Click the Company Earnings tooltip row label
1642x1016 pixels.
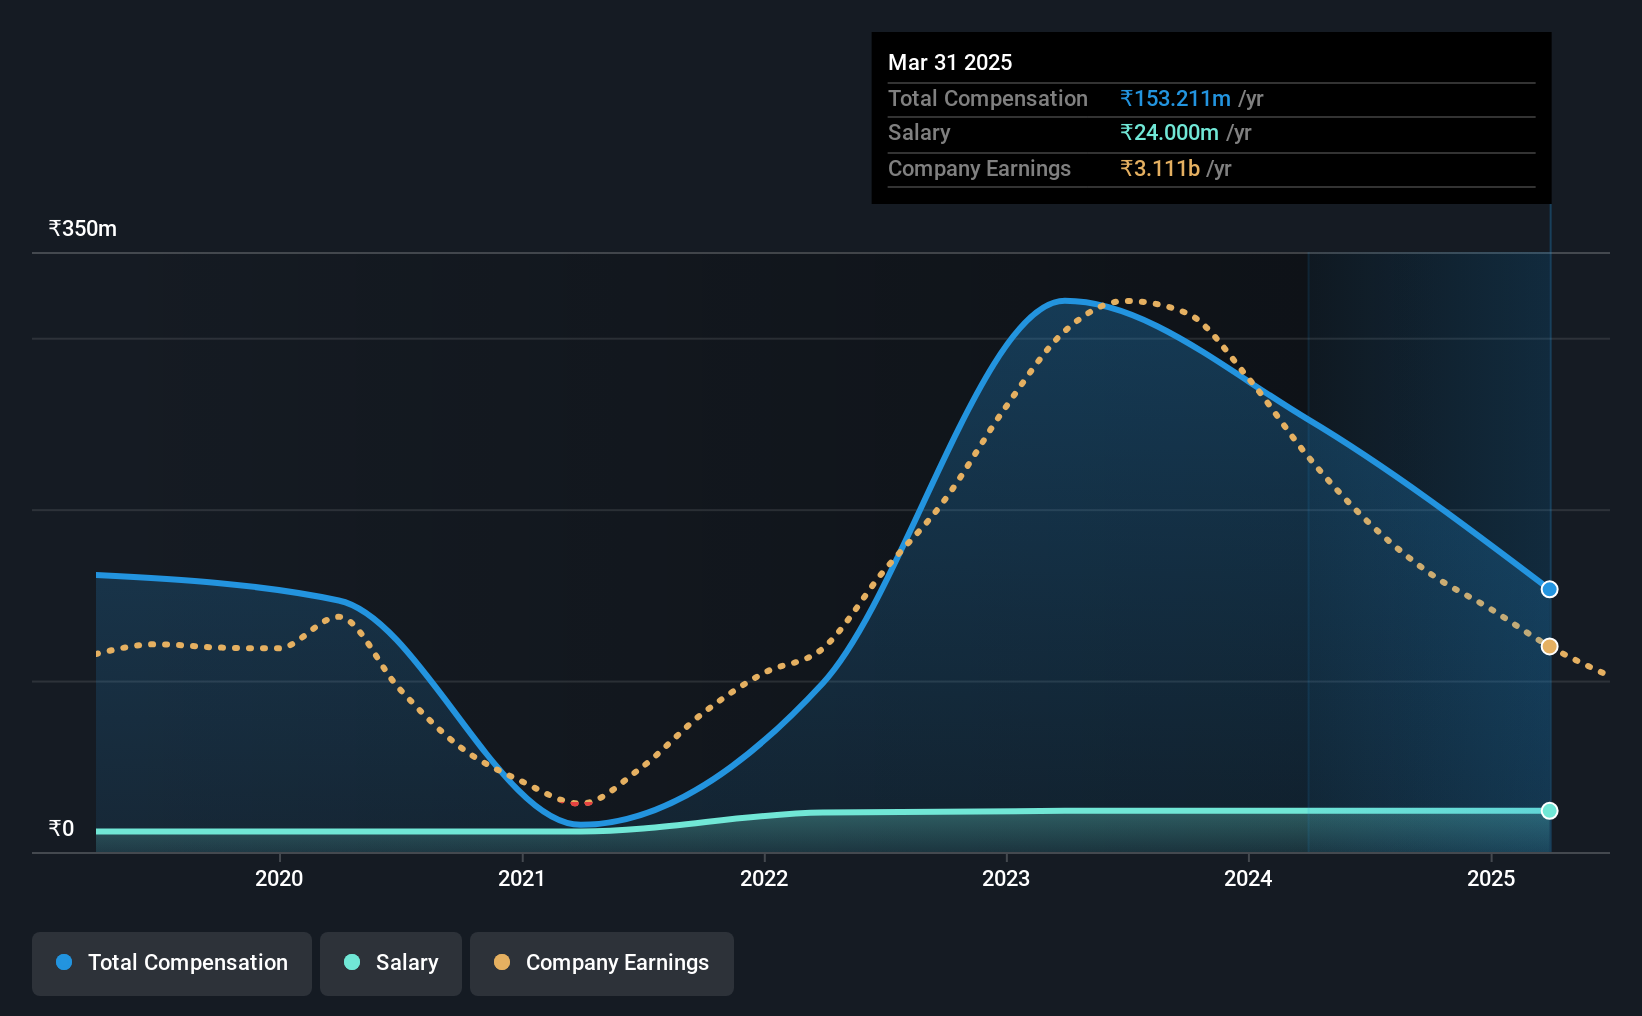(x=979, y=168)
